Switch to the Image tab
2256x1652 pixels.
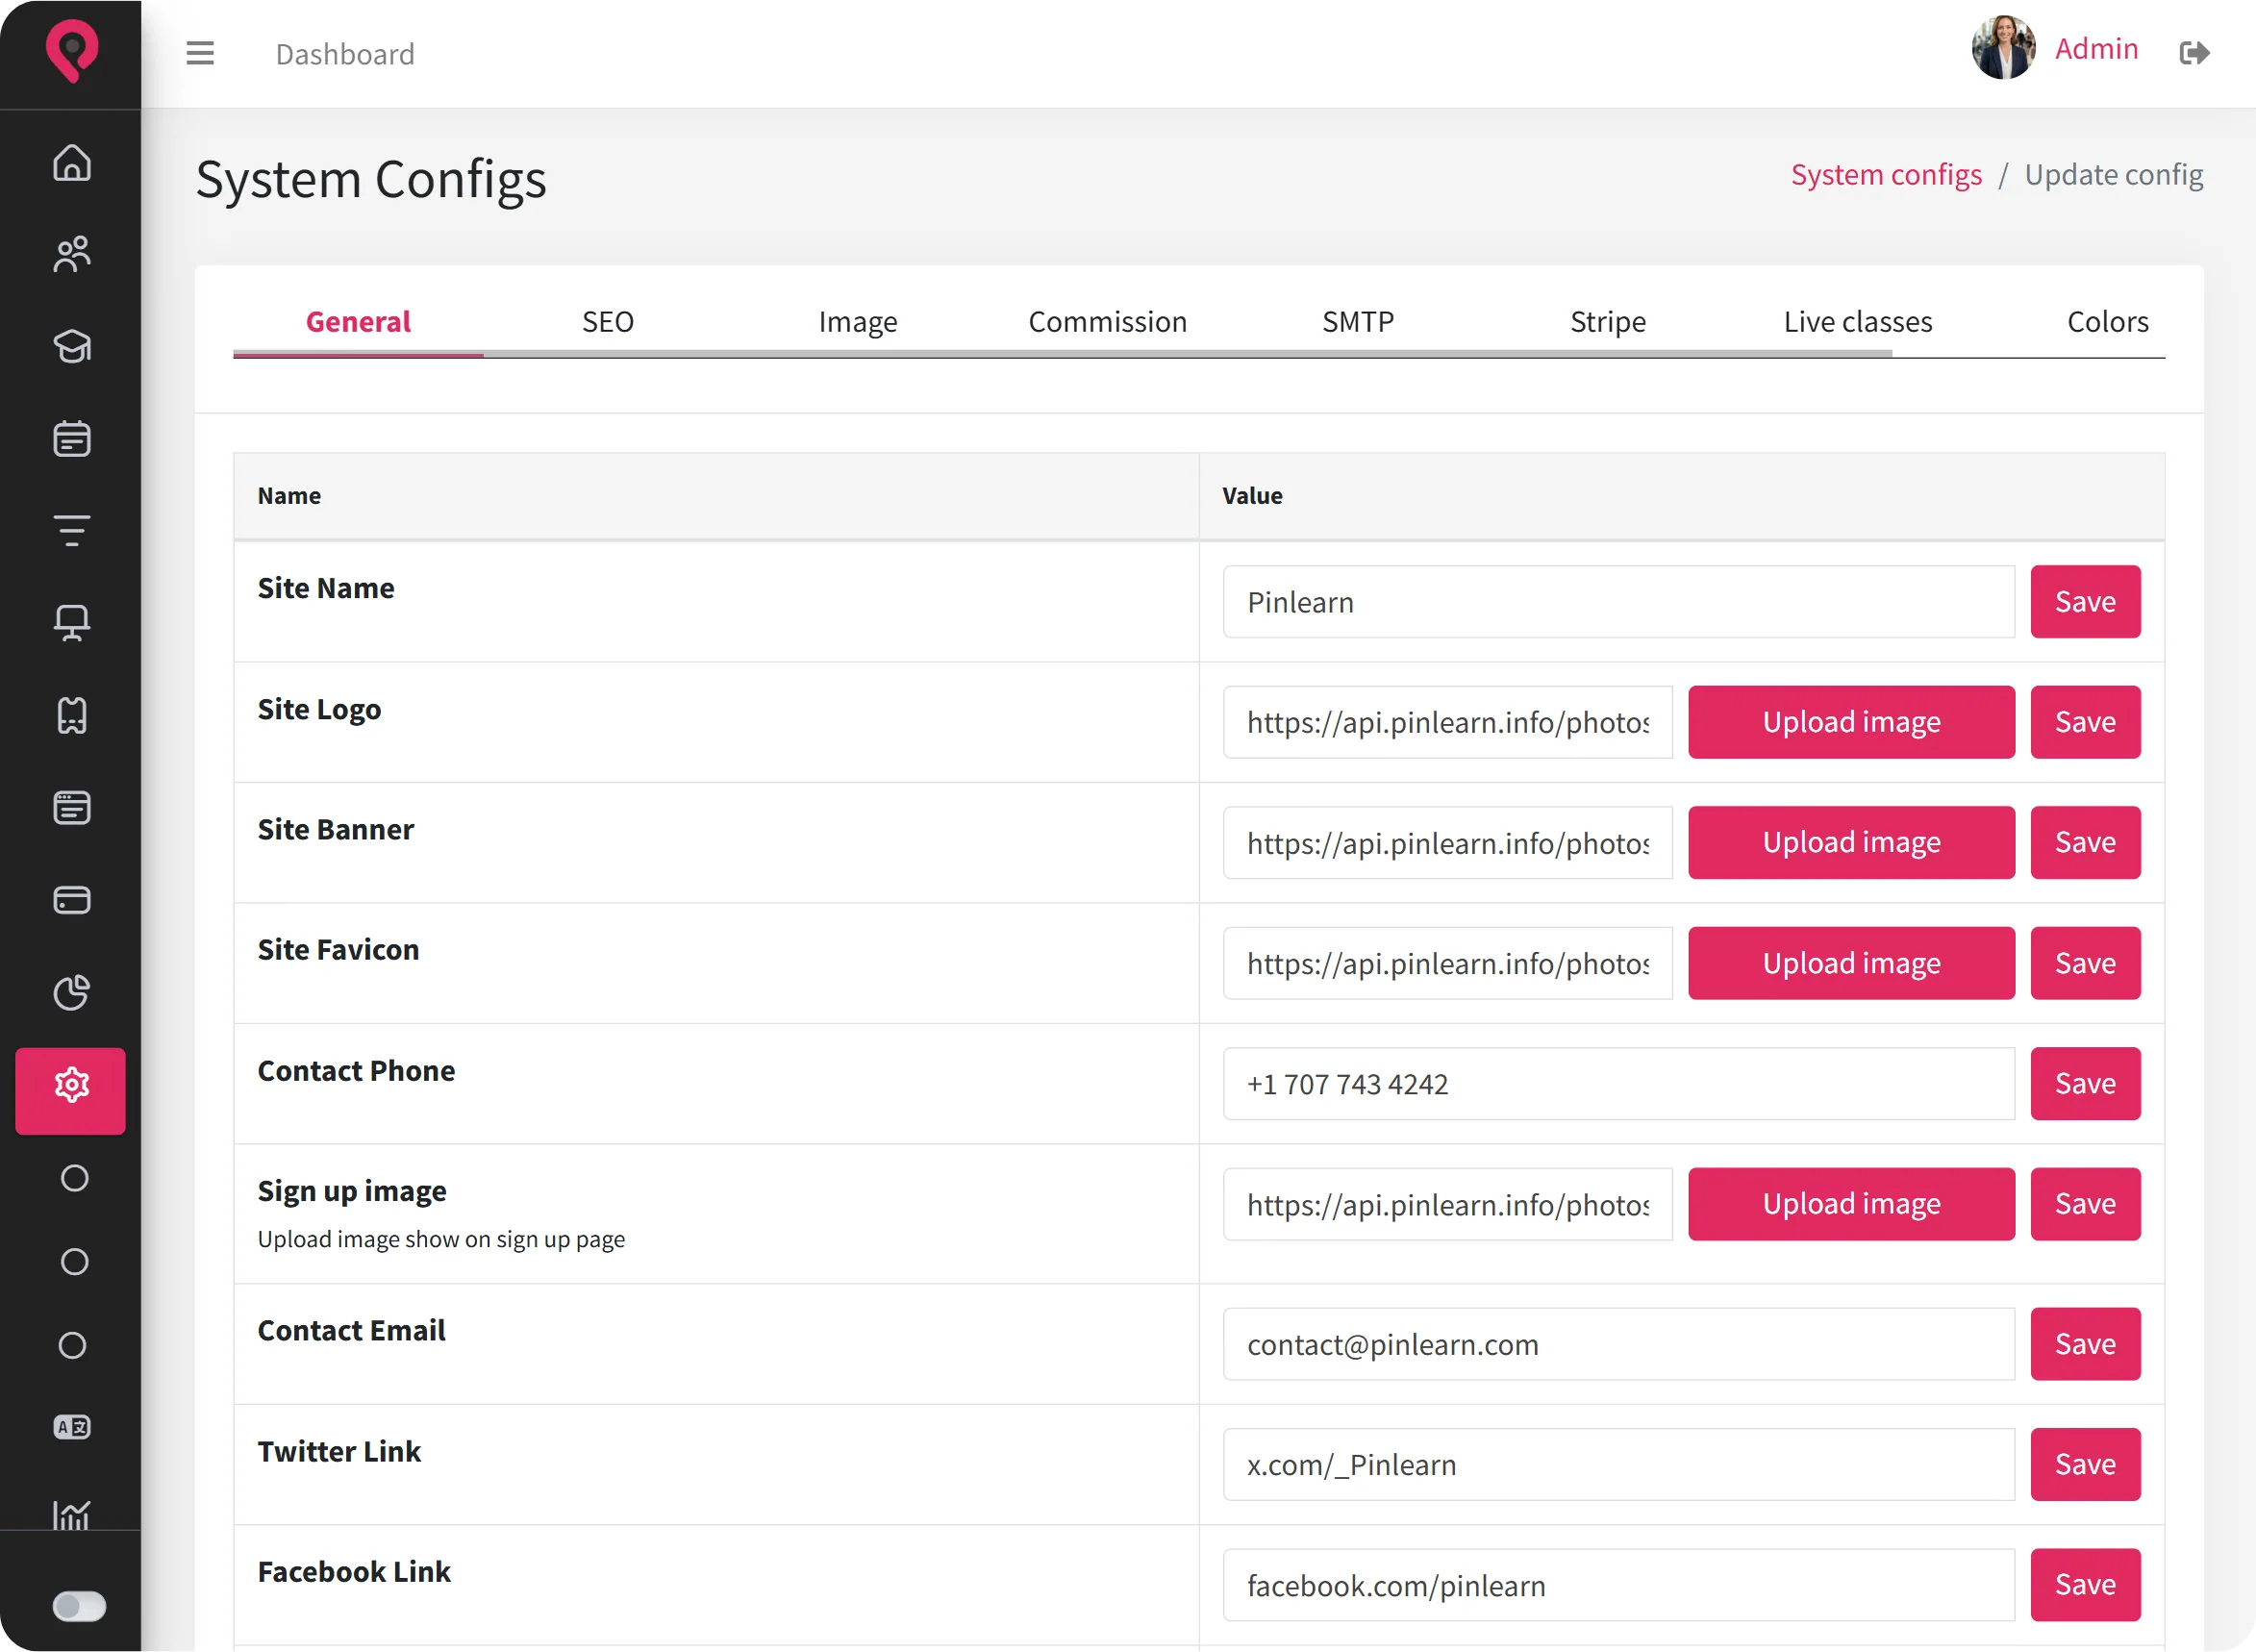pos(858,322)
